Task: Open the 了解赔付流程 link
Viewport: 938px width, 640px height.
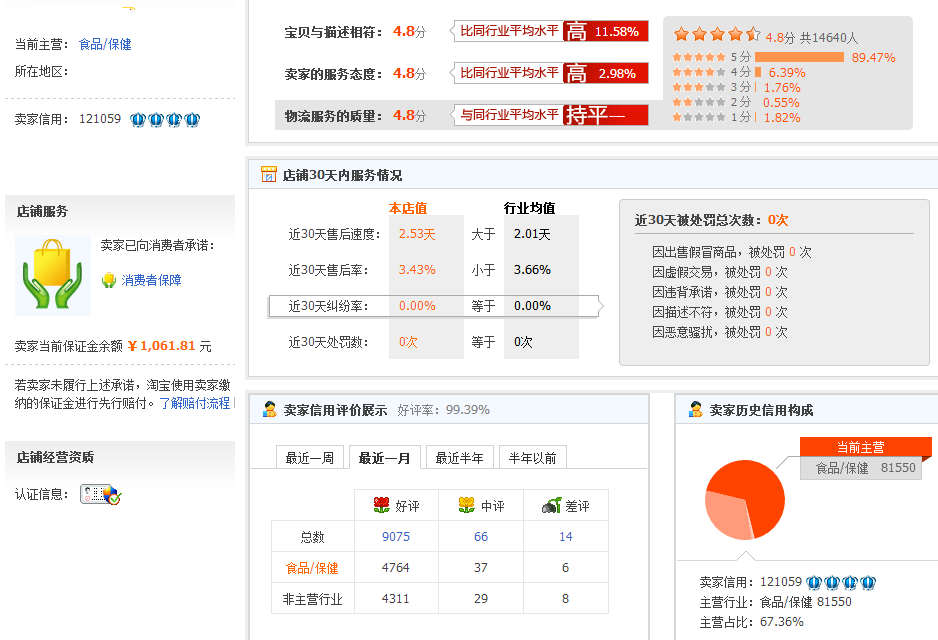Action: [195, 404]
